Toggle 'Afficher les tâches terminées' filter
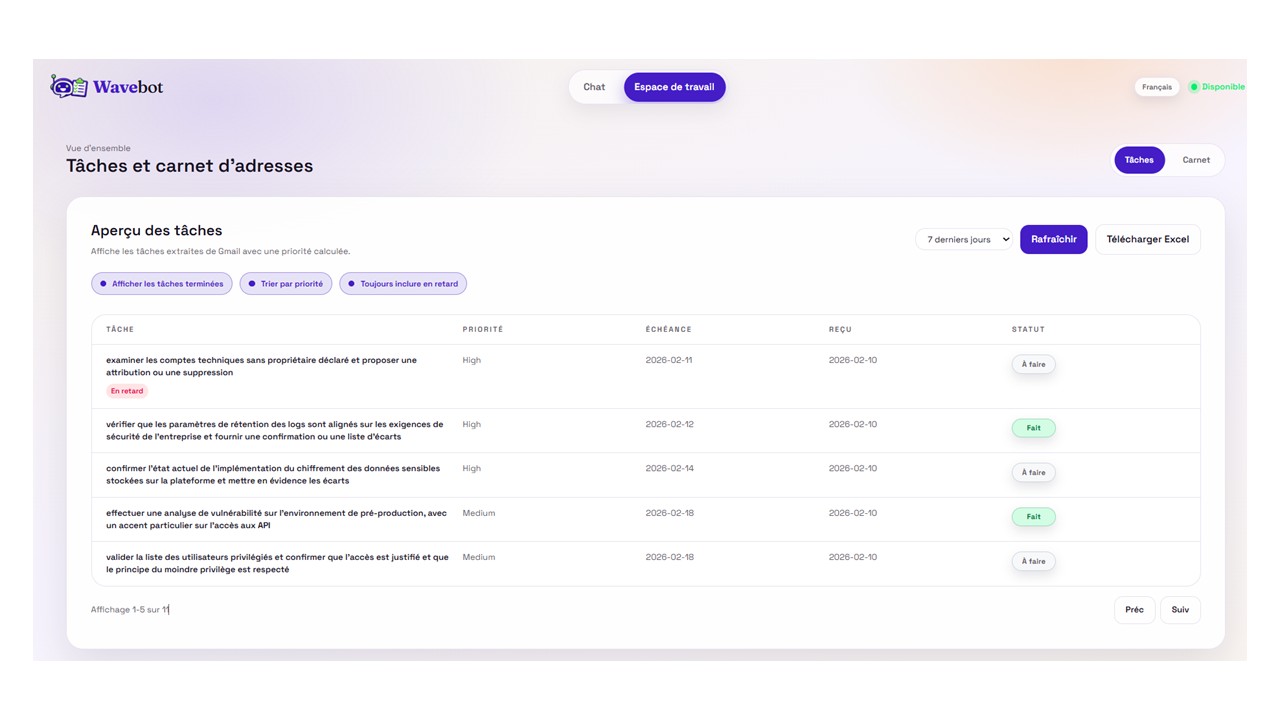The width and height of the screenshot is (1280, 720). 162,284
